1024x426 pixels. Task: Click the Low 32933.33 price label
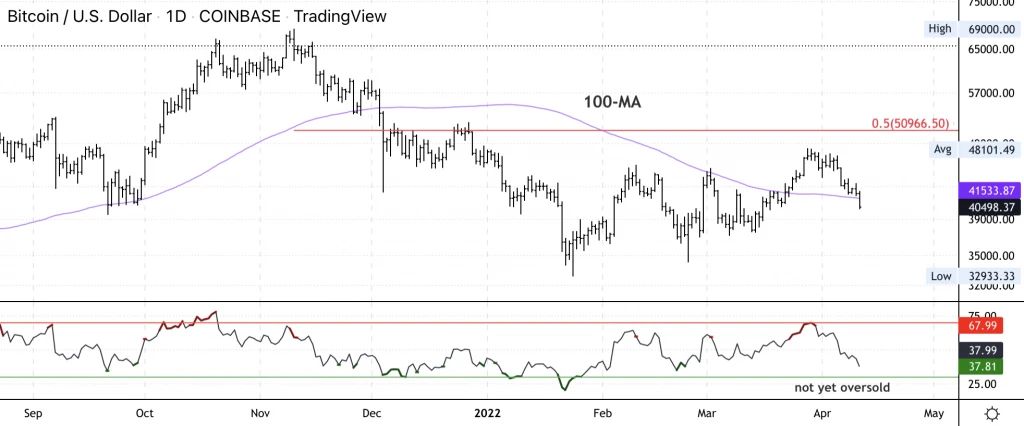tap(972, 276)
